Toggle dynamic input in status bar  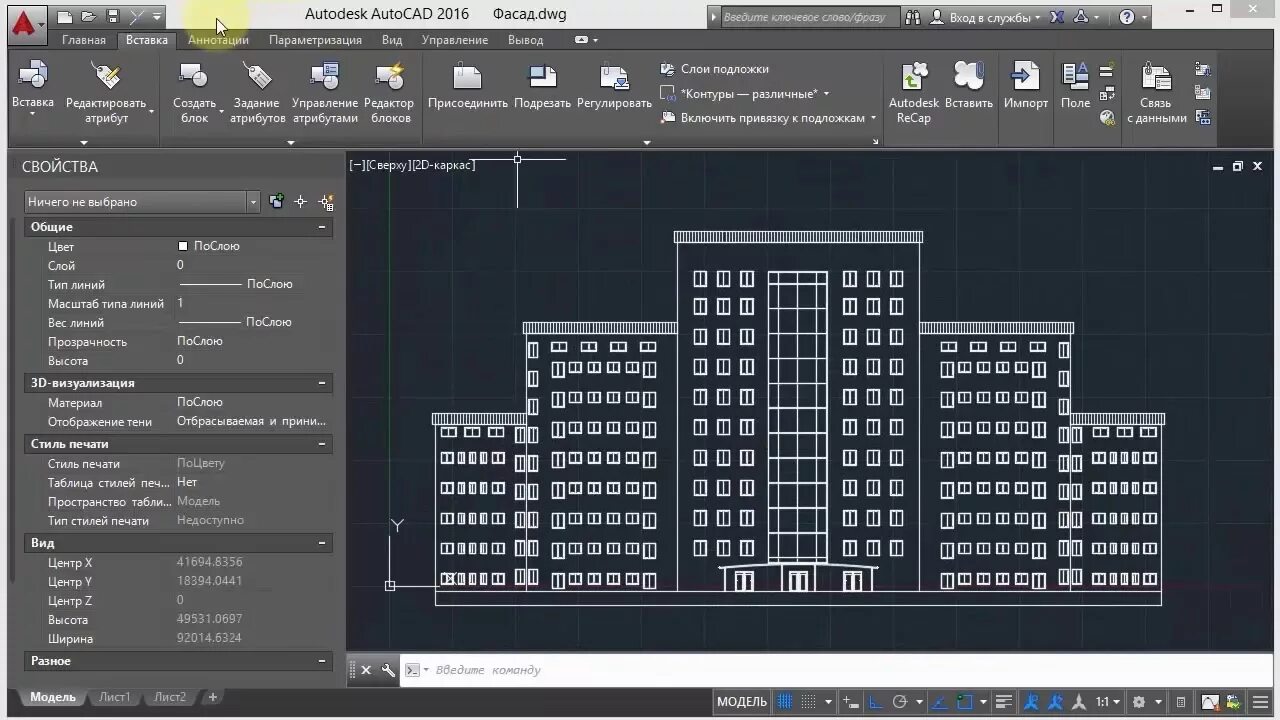(x=850, y=702)
